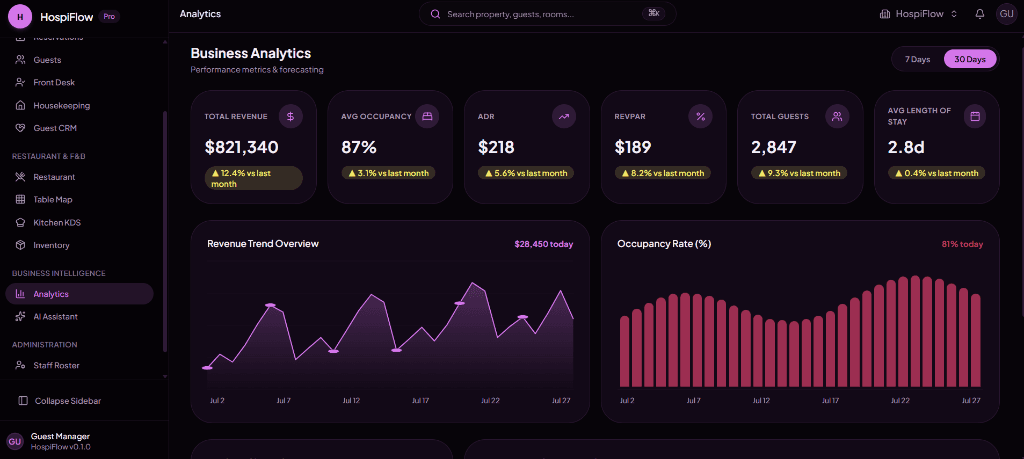The height and width of the screenshot is (459, 1024).
Task: Click the ⌘K shortcut badge
Action: (x=654, y=14)
